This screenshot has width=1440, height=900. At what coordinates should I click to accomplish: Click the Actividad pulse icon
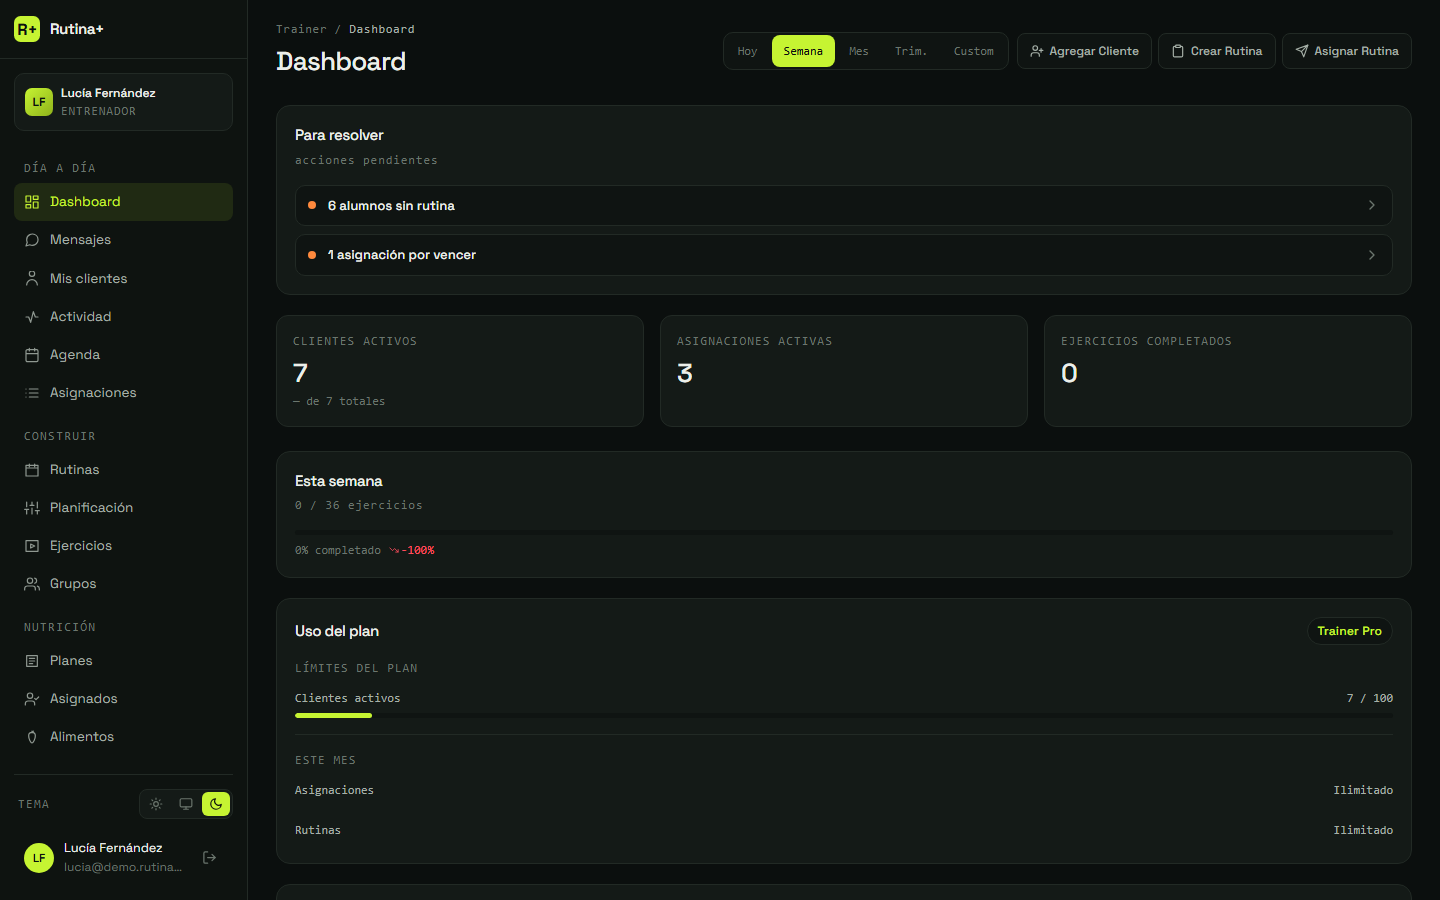pyautogui.click(x=32, y=317)
